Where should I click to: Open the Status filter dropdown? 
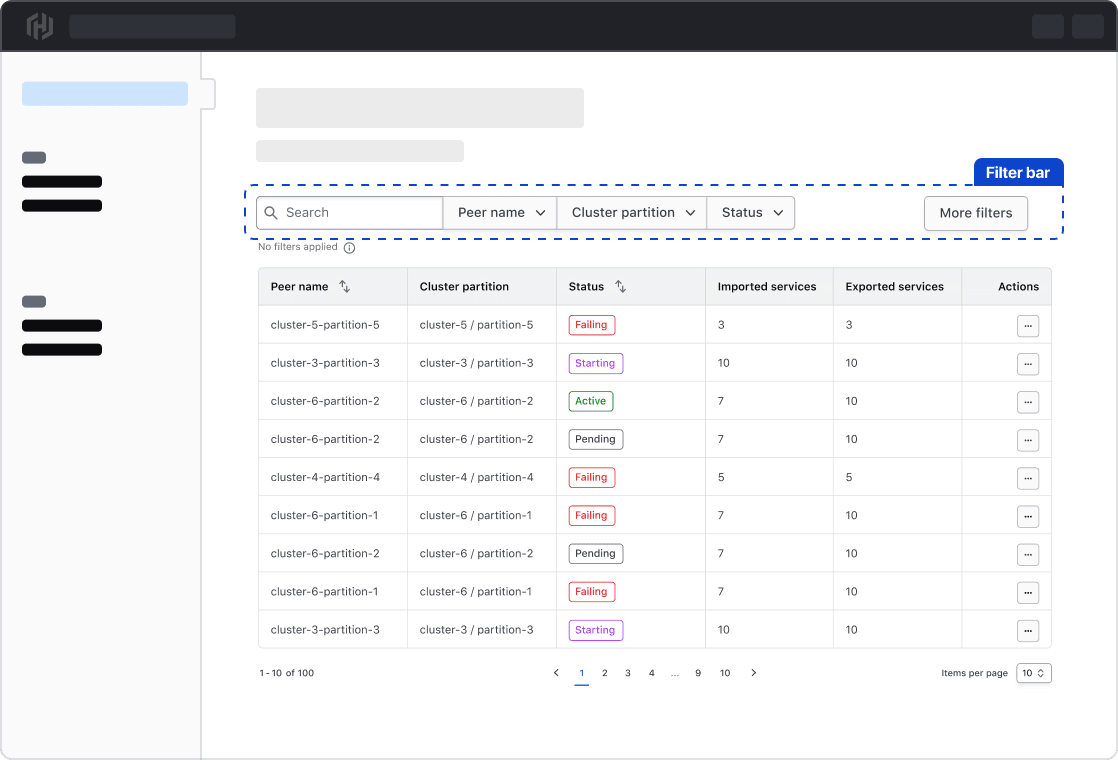pos(751,213)
